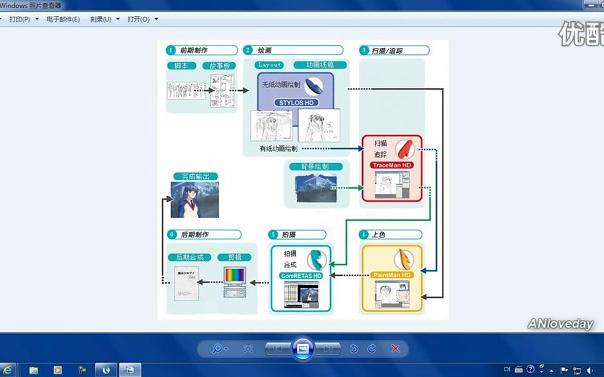Open Windows Media Player from the taskbar
Image resolution: width=604 pixels, height=377 pixels.
coord(58,370)
